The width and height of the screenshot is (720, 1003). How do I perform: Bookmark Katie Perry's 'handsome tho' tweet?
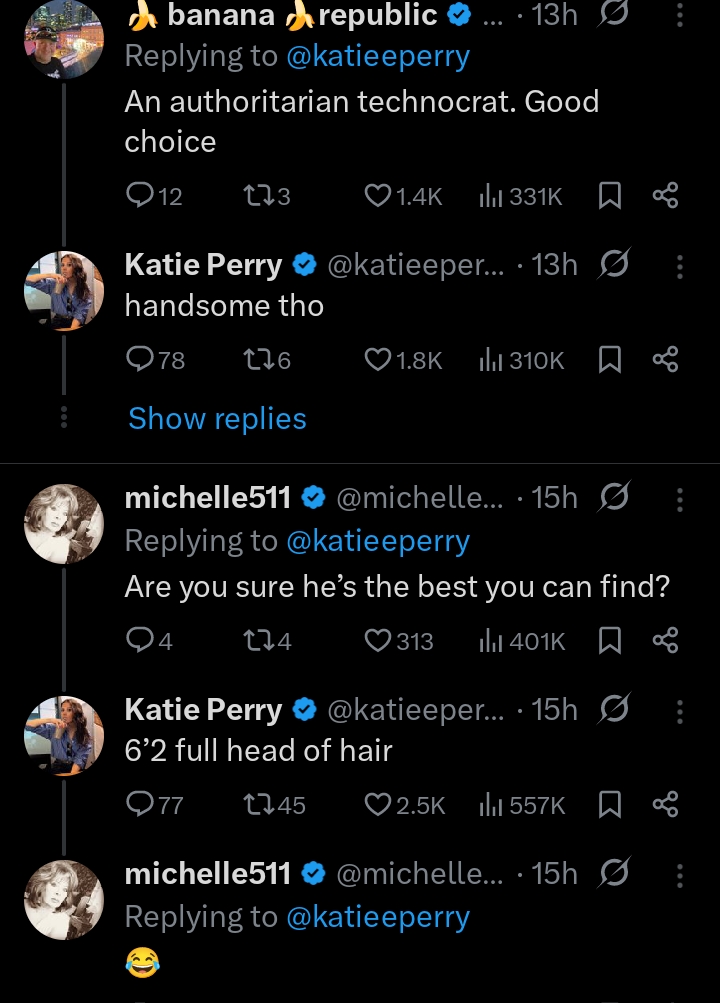pyautogui.click(x=609, y=359)
